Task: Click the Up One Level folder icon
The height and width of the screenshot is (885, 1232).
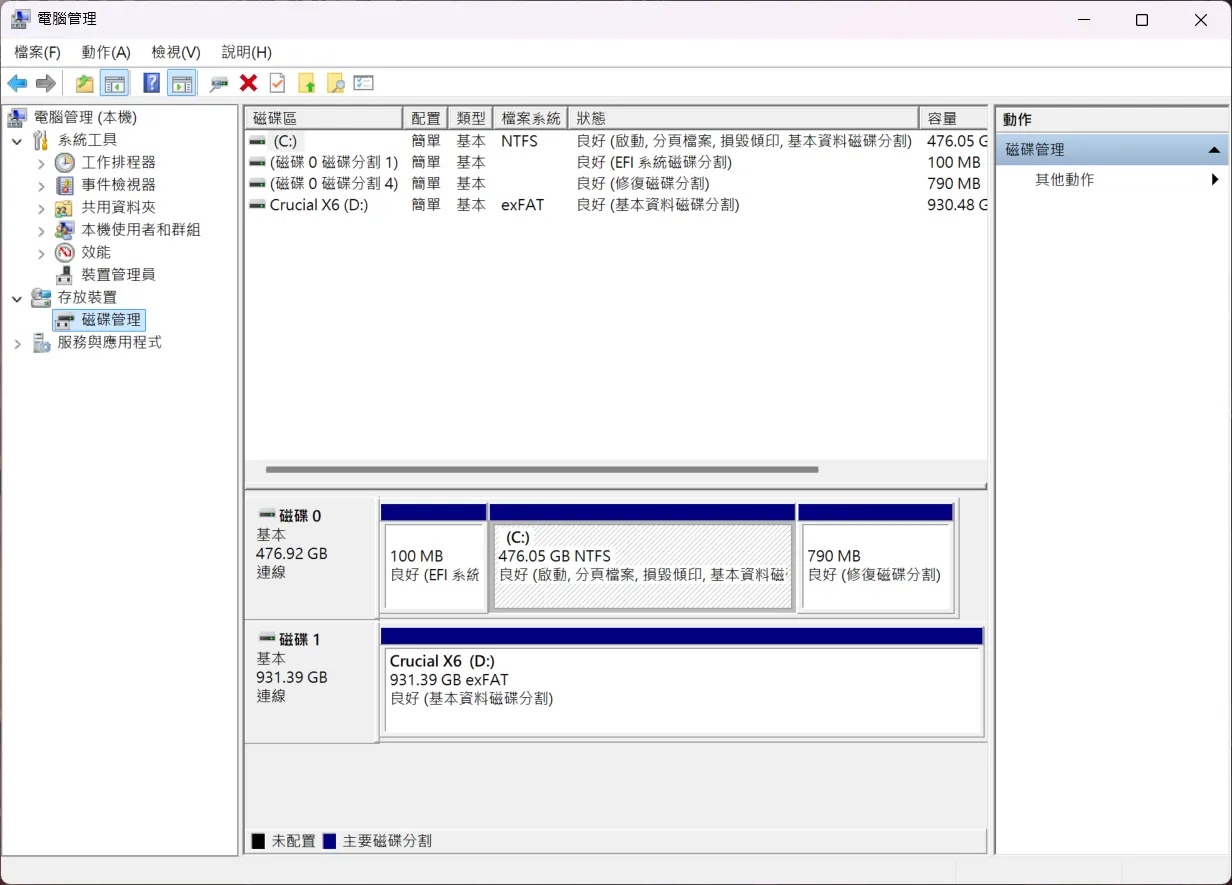Action: pyautogui.click(x=85, y=83)
